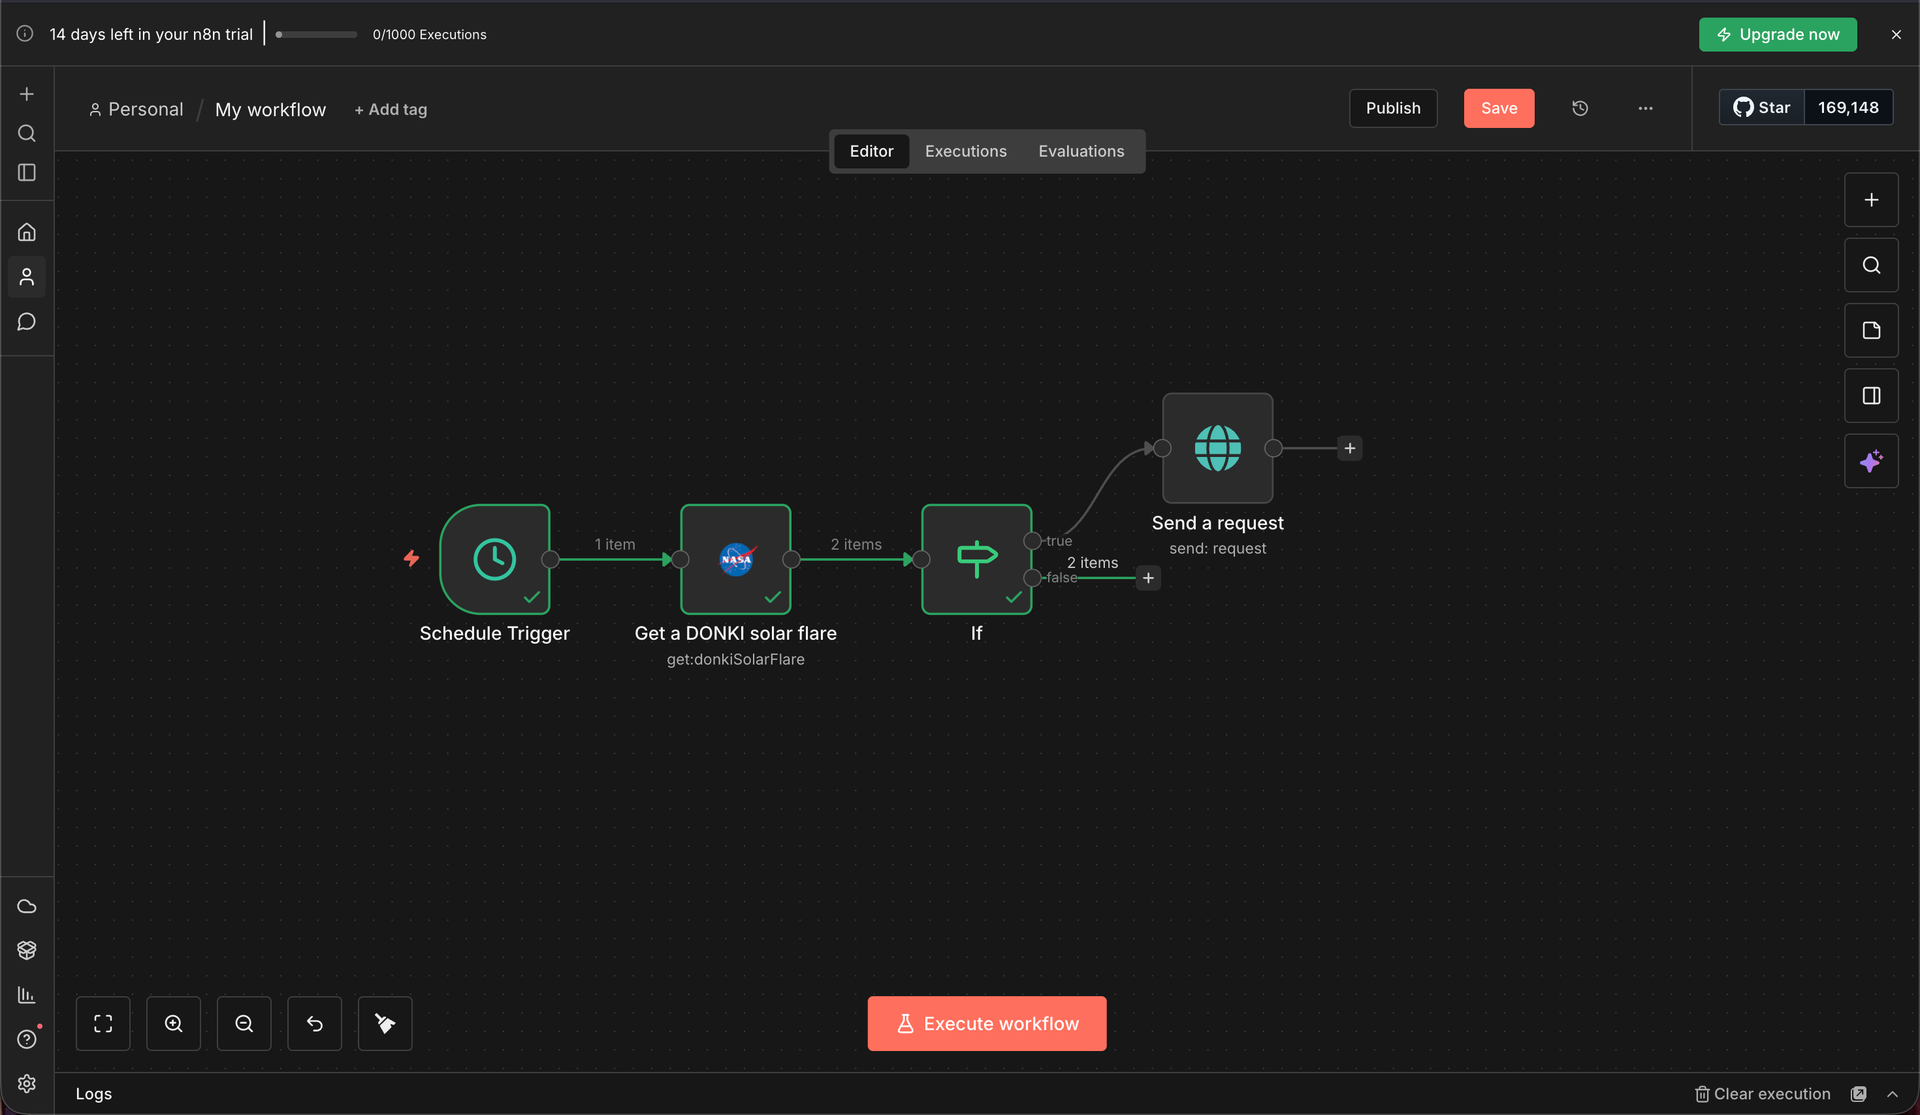Expand the Logs panel chevron
This screenshot has height=1115, width=1920.
(x=1892, y=1094)
